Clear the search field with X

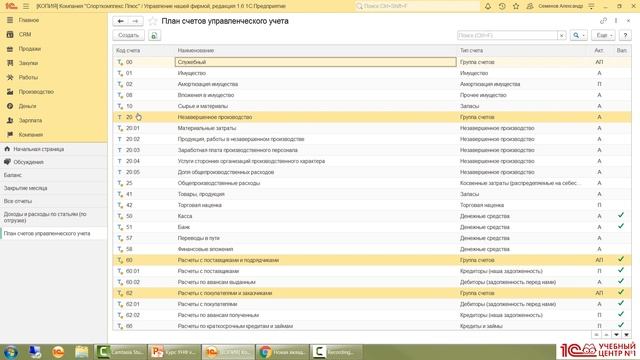tap(562, 36)
